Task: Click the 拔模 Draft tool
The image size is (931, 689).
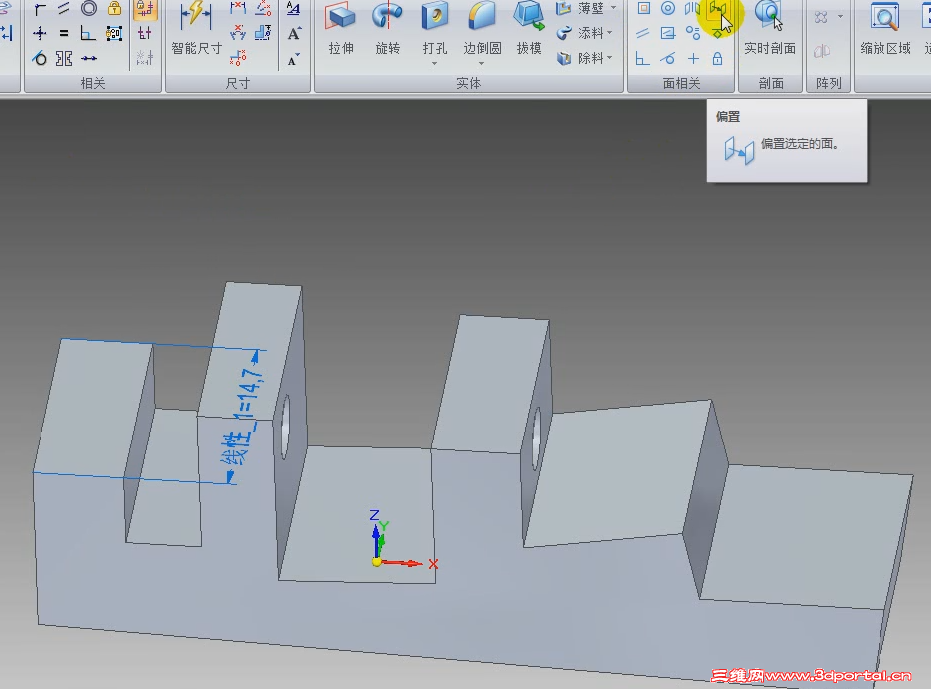Action: 529,29
